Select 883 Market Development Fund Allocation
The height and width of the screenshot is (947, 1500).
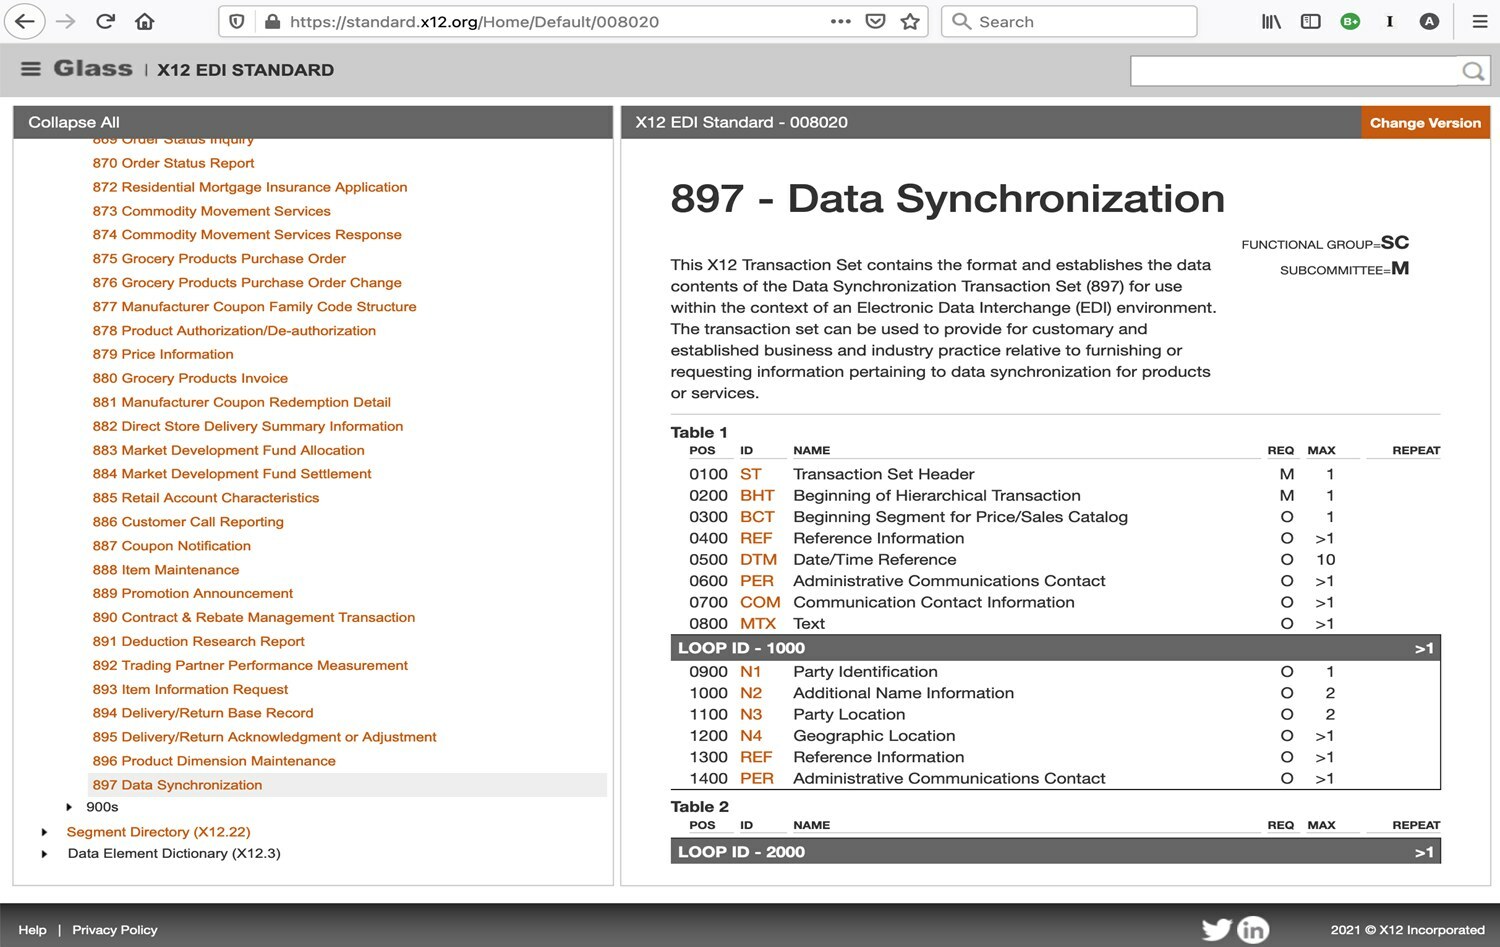tap(228, 451)
